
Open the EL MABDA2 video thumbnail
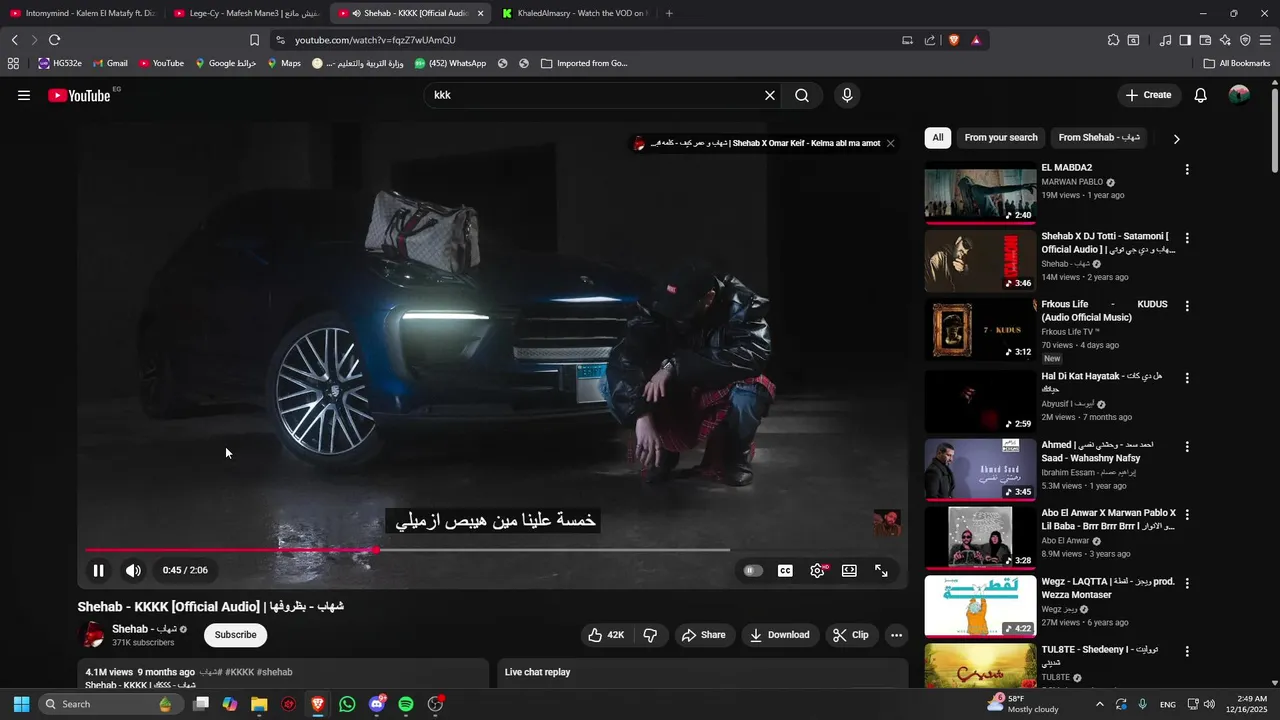coord(980,193)
